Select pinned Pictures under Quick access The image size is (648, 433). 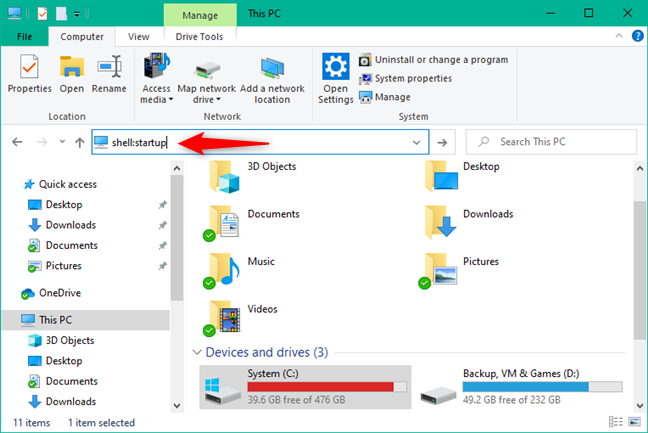(55, 266)
